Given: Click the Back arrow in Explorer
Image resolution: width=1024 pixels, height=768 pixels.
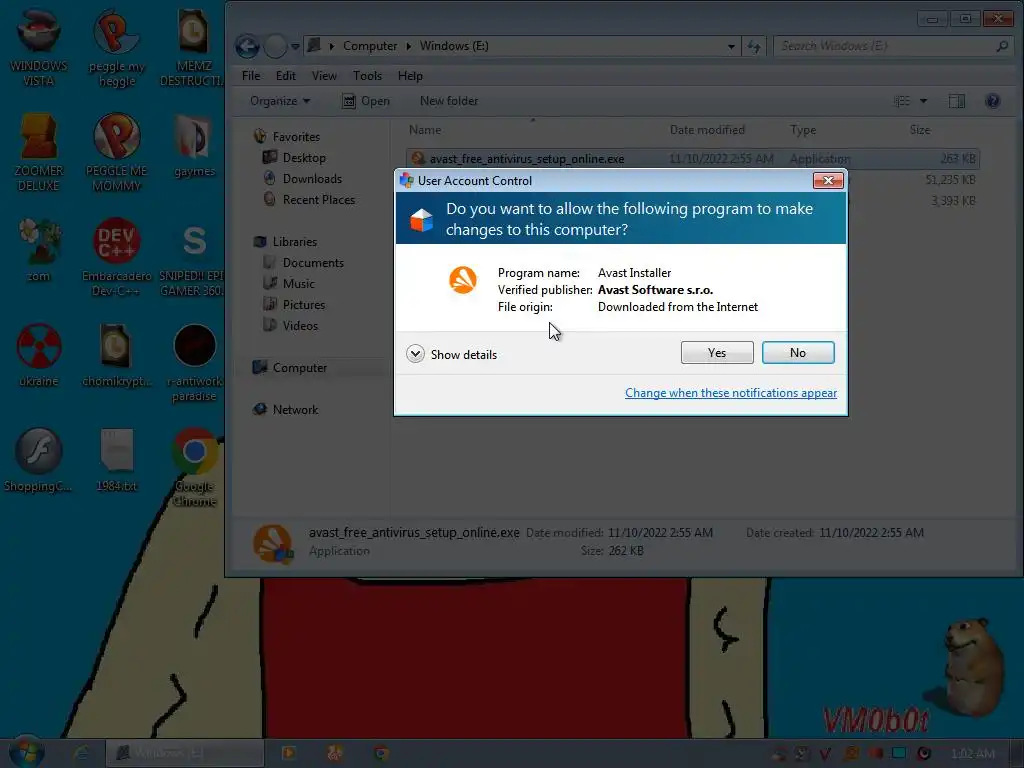Looking at the screenshot, I should click(248, 46).
